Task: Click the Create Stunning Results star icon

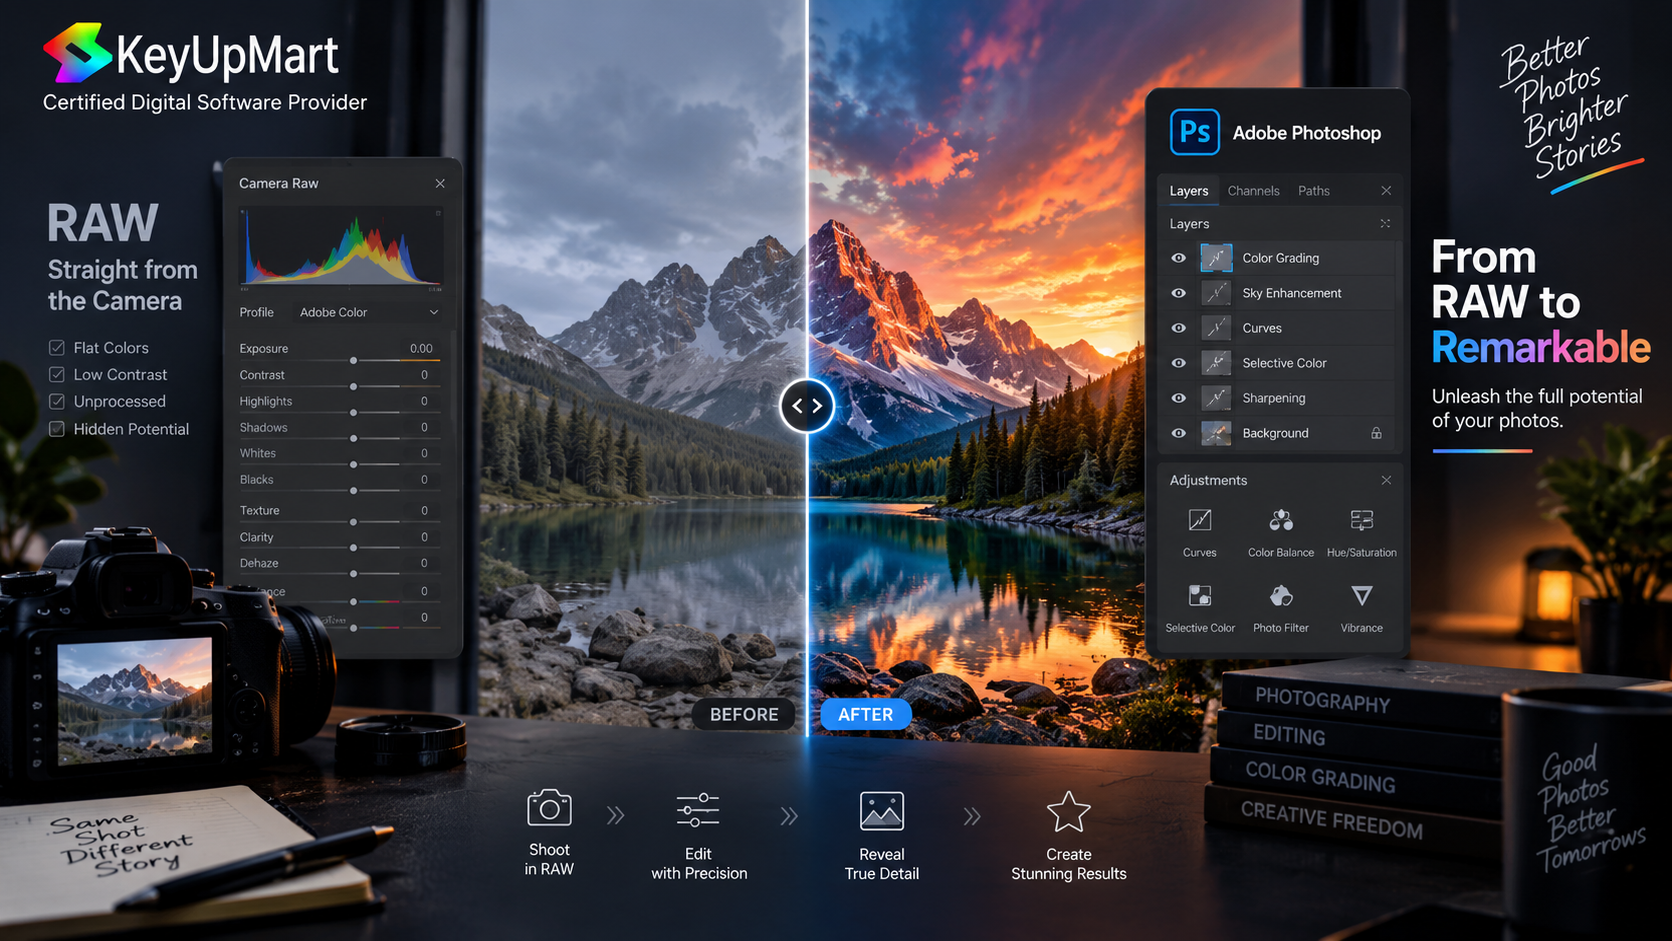Action: click(1068, 811)
